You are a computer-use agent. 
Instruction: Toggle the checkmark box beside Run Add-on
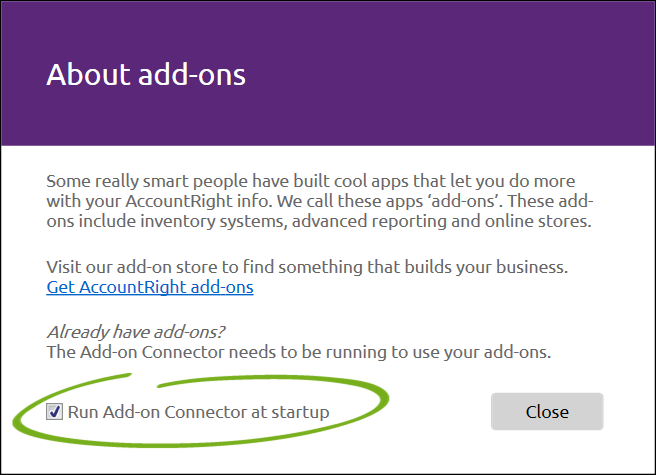pos(54,412)
